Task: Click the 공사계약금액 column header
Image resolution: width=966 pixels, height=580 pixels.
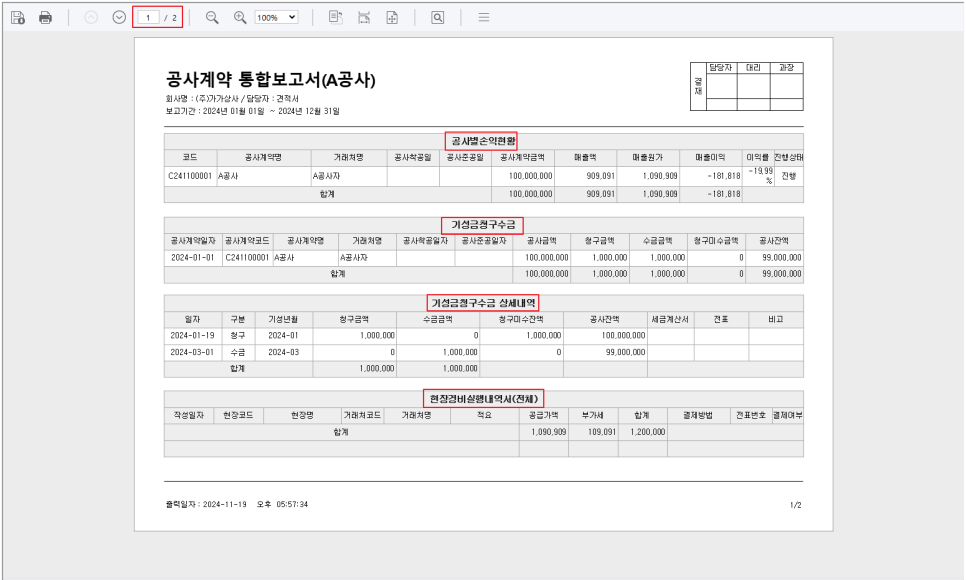Action: click(x=522, y=158)
